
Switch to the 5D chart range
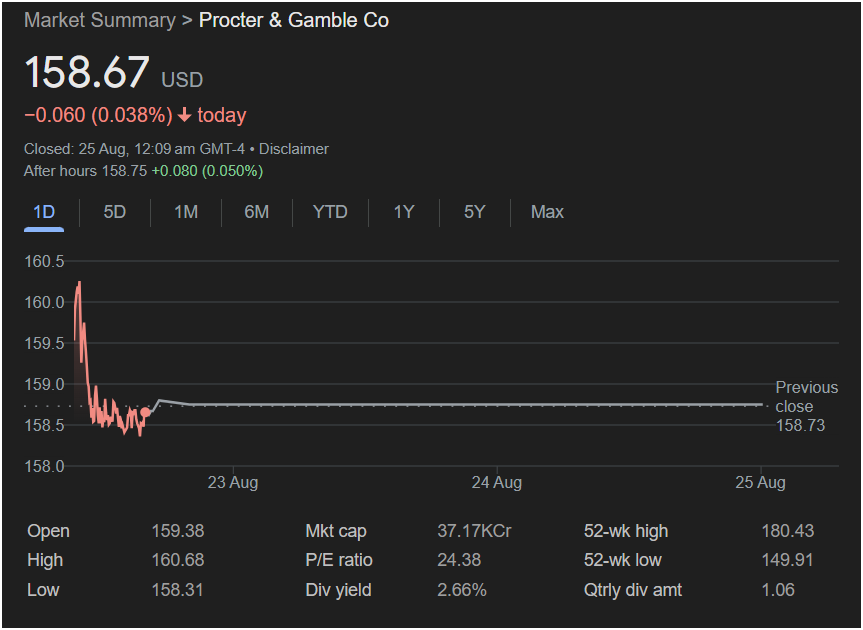115,212
